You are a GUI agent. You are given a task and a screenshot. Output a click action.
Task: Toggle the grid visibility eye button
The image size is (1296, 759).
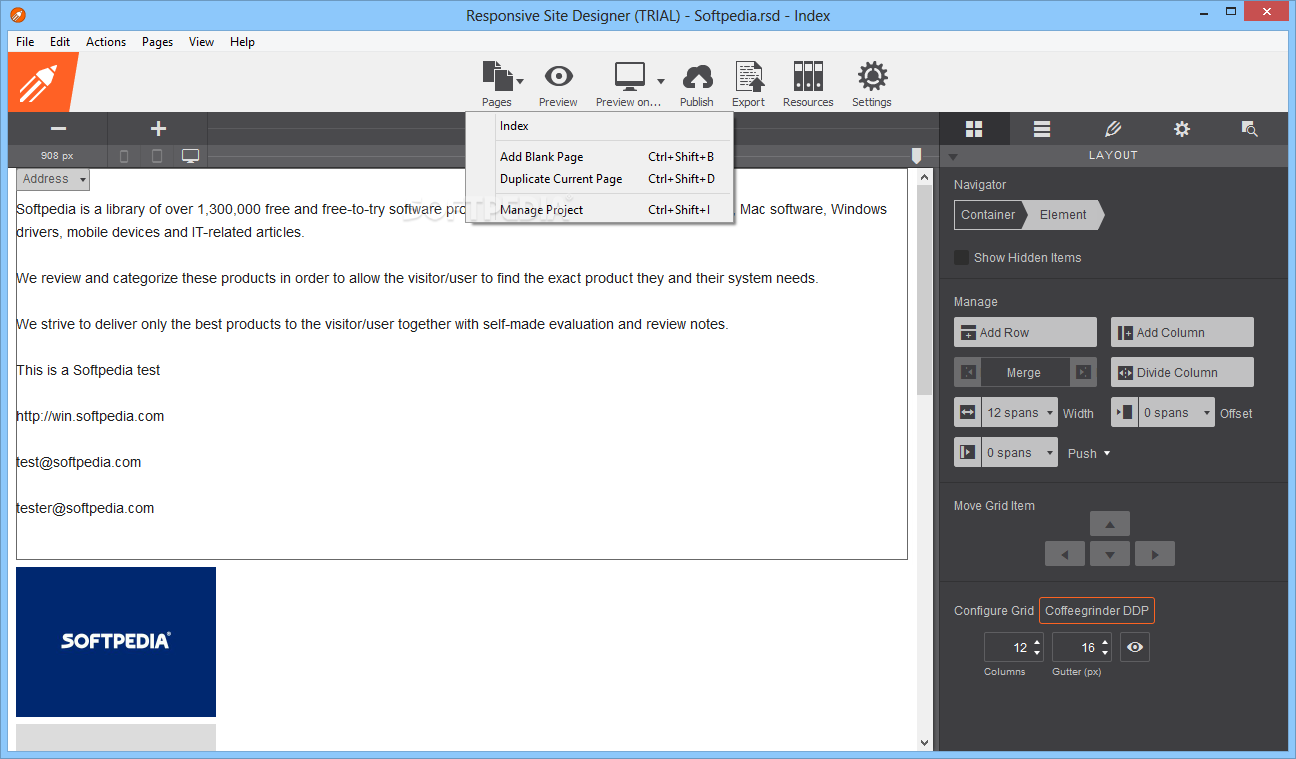(x=1135, y=647)
